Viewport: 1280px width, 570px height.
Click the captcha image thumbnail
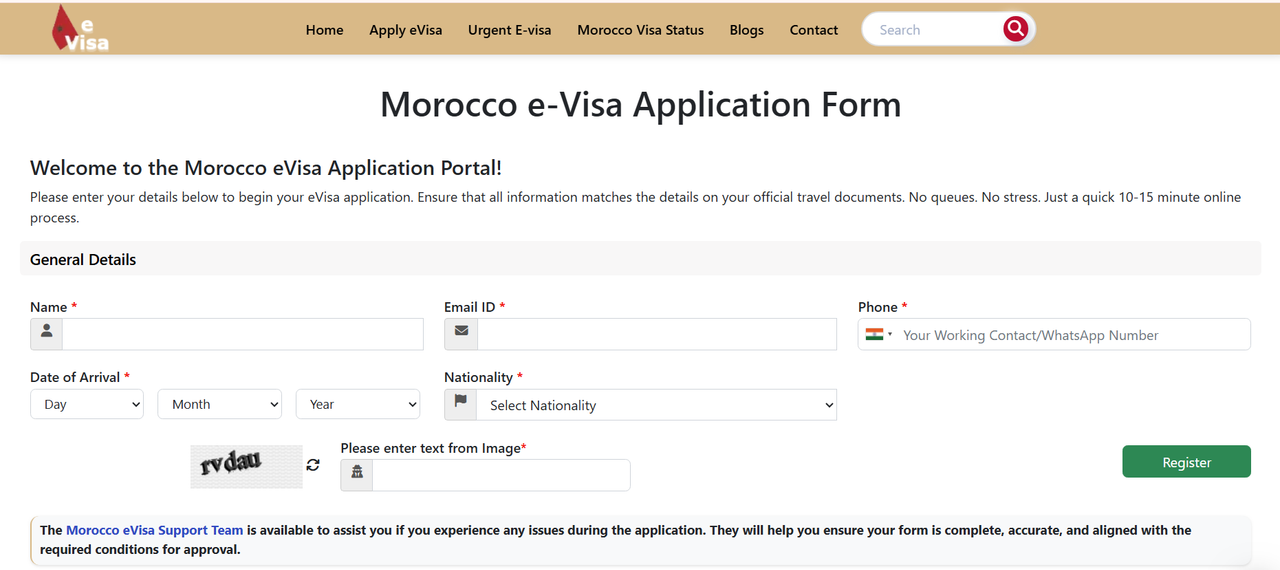[x=246, y=466]
